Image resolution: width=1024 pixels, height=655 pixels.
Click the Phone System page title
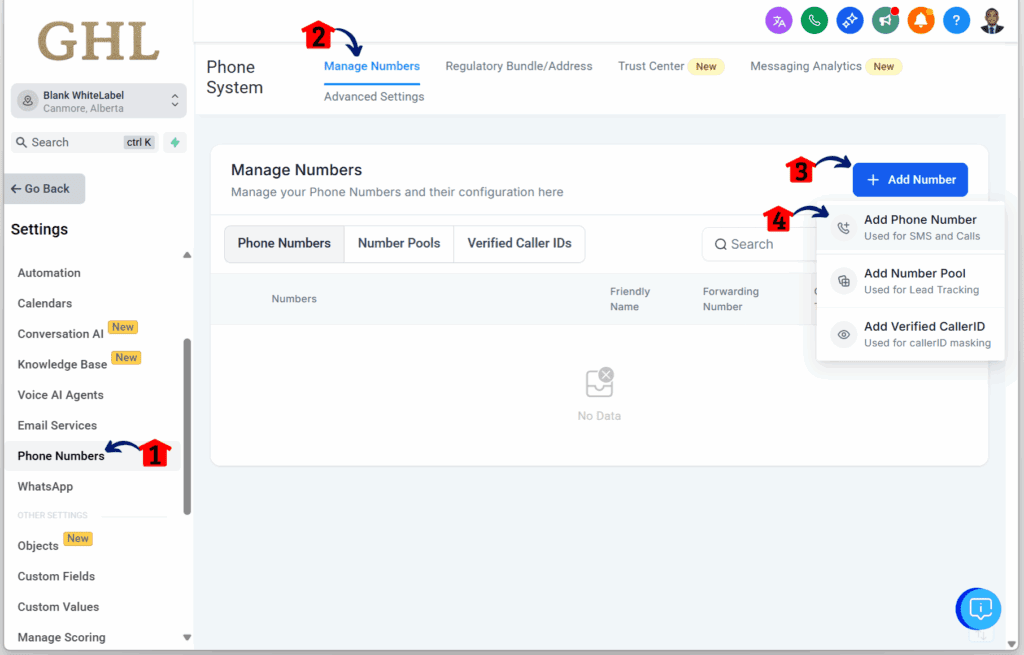click(234, 77)
